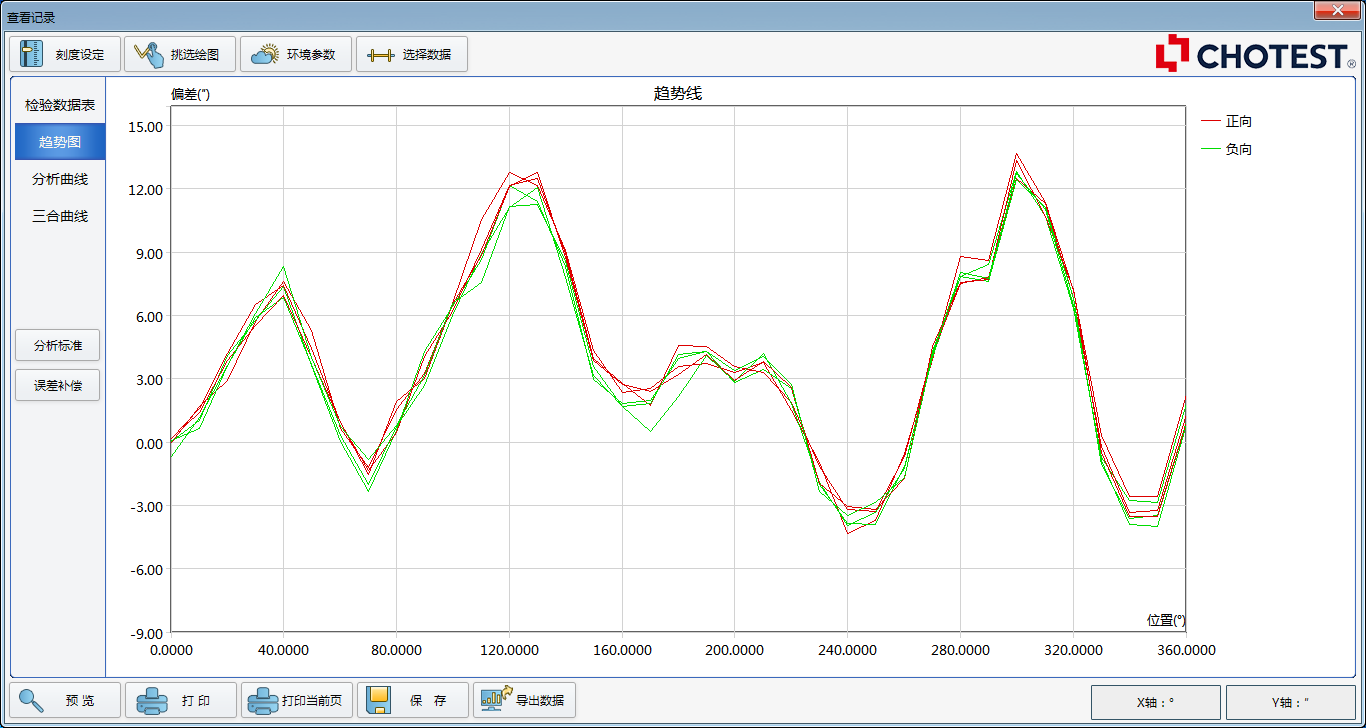Image resolution: width=1366 pixels, height=728 pixels.
Task: Click the ruler icon for 刻度设定
Action: coord(31,54)
